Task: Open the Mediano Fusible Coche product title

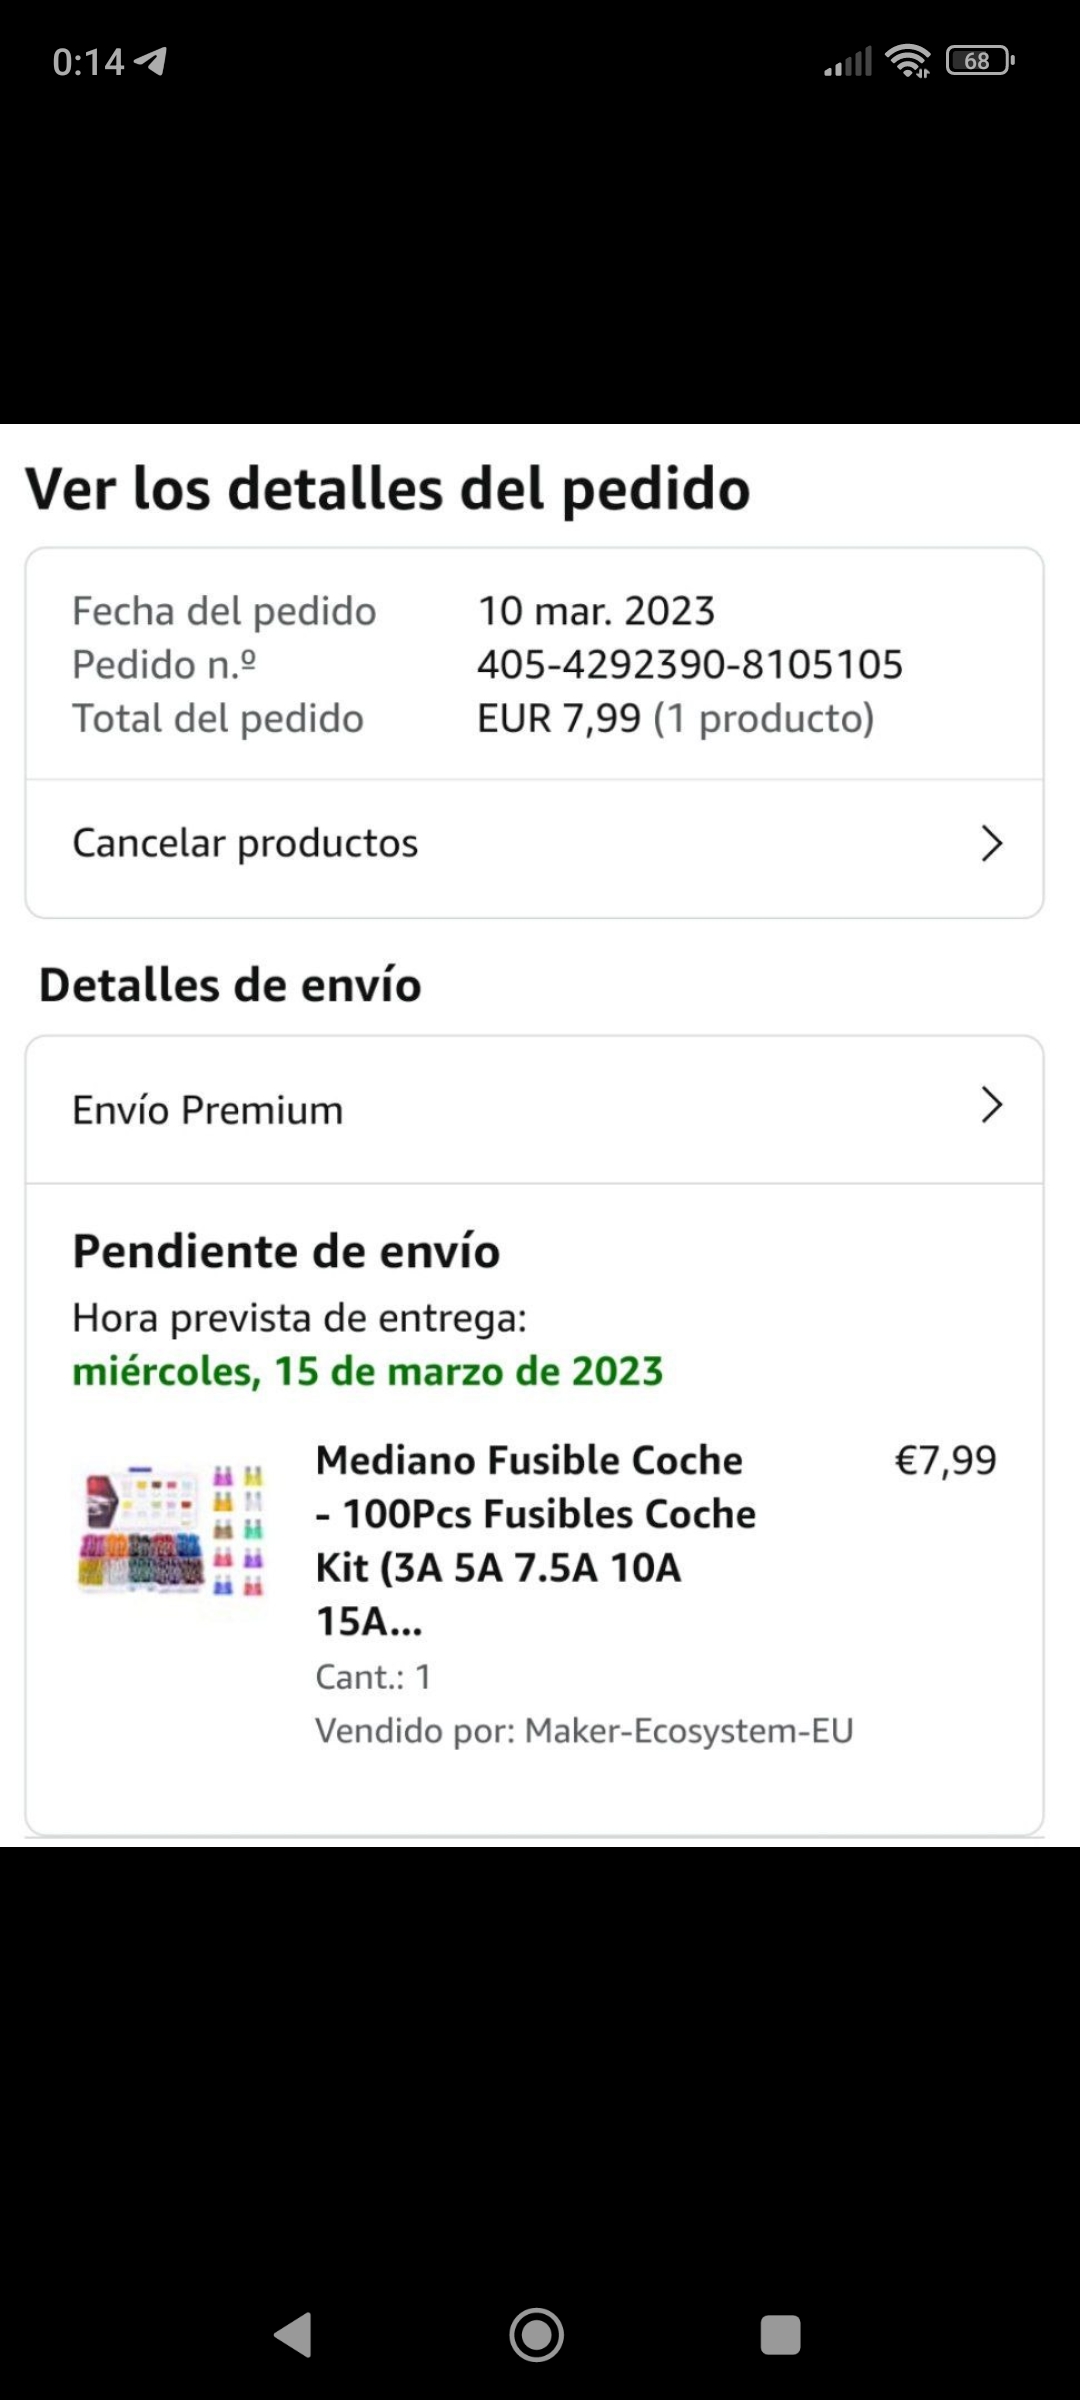Action: (536, 1540)
